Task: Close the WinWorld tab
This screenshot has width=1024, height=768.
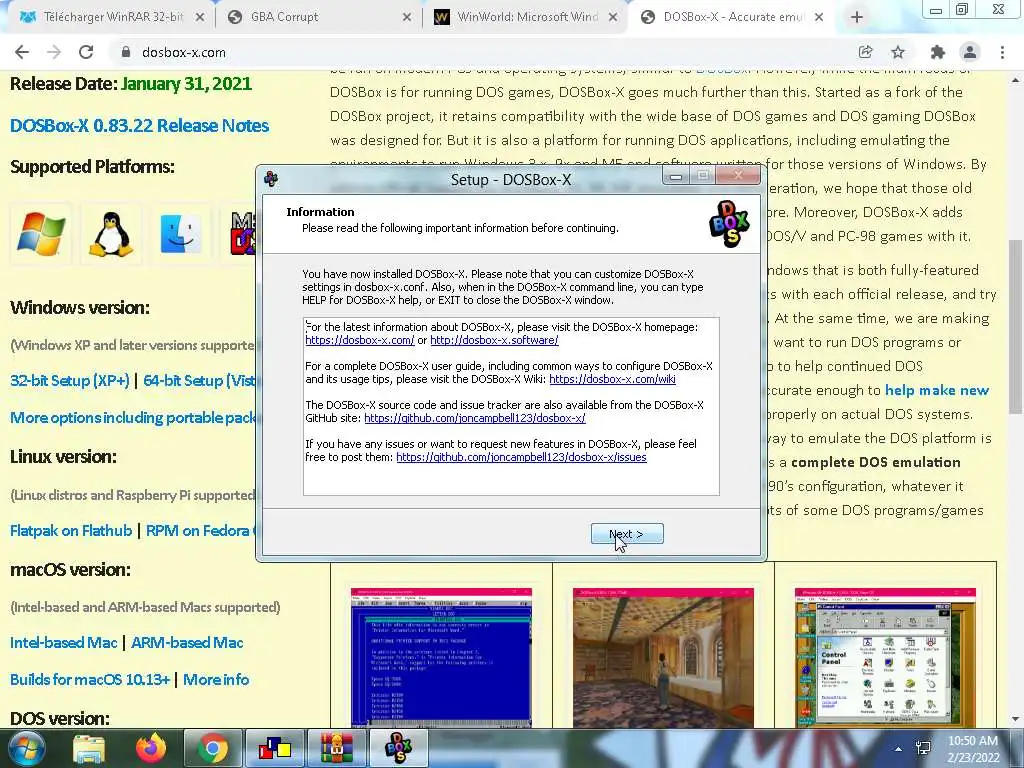Action: click(613, 17)
